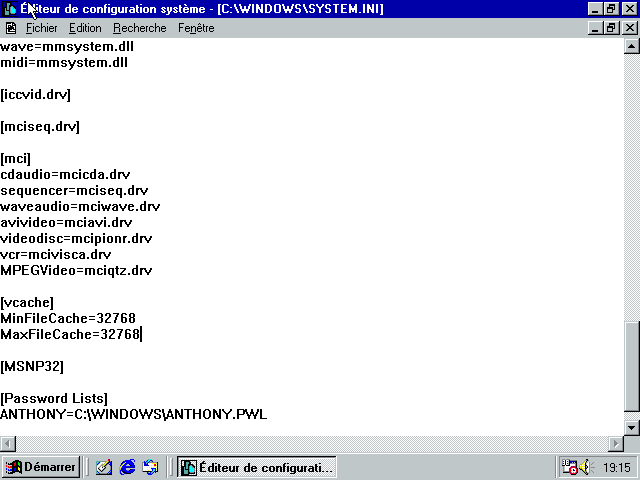
Task: Click the [iccvid.drv] section header
Action: coord(36,95)
